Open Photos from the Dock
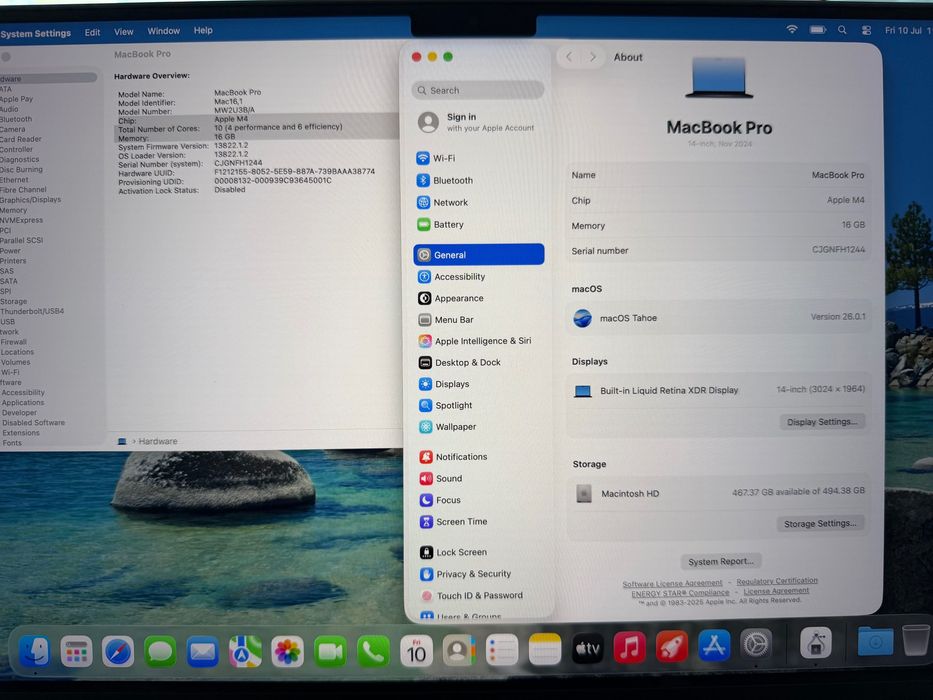This screenshot has height=700, width=933. pos(287,652)
